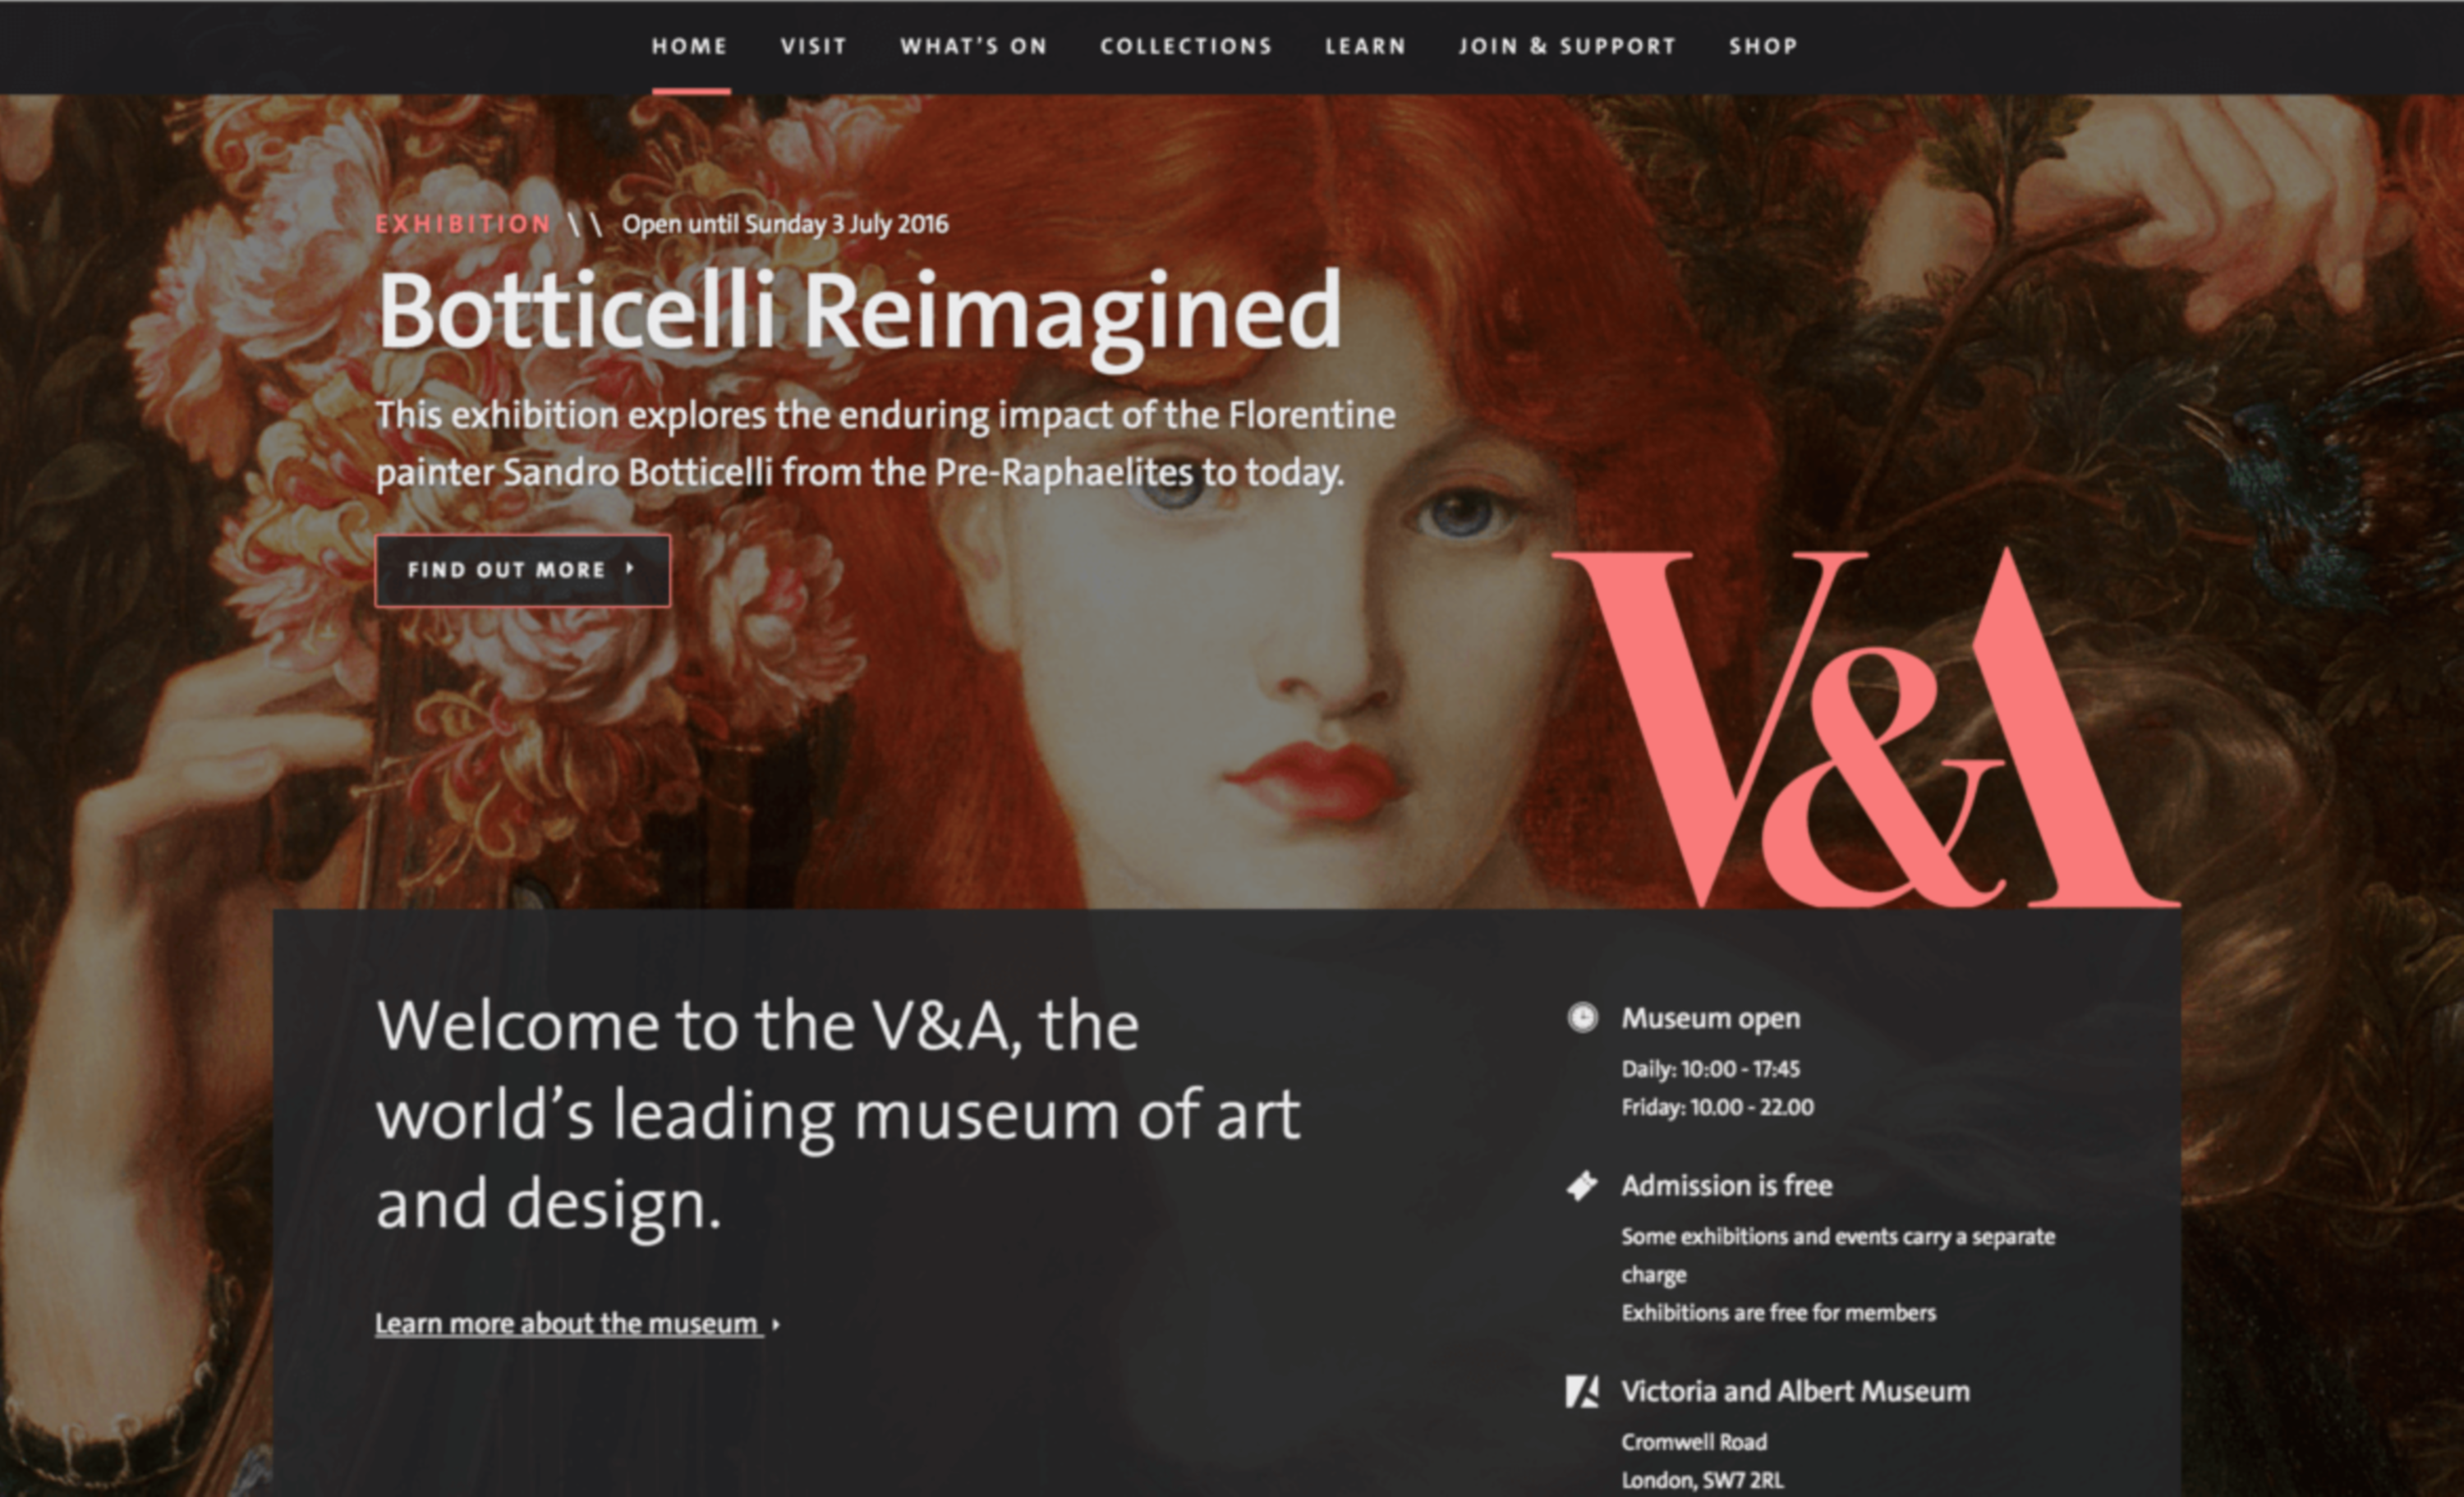Image resolution: width=2464 pixels, height=1497 pixels.
Task: Click the Museum open heading
Action: [x=1711, y=1018]
